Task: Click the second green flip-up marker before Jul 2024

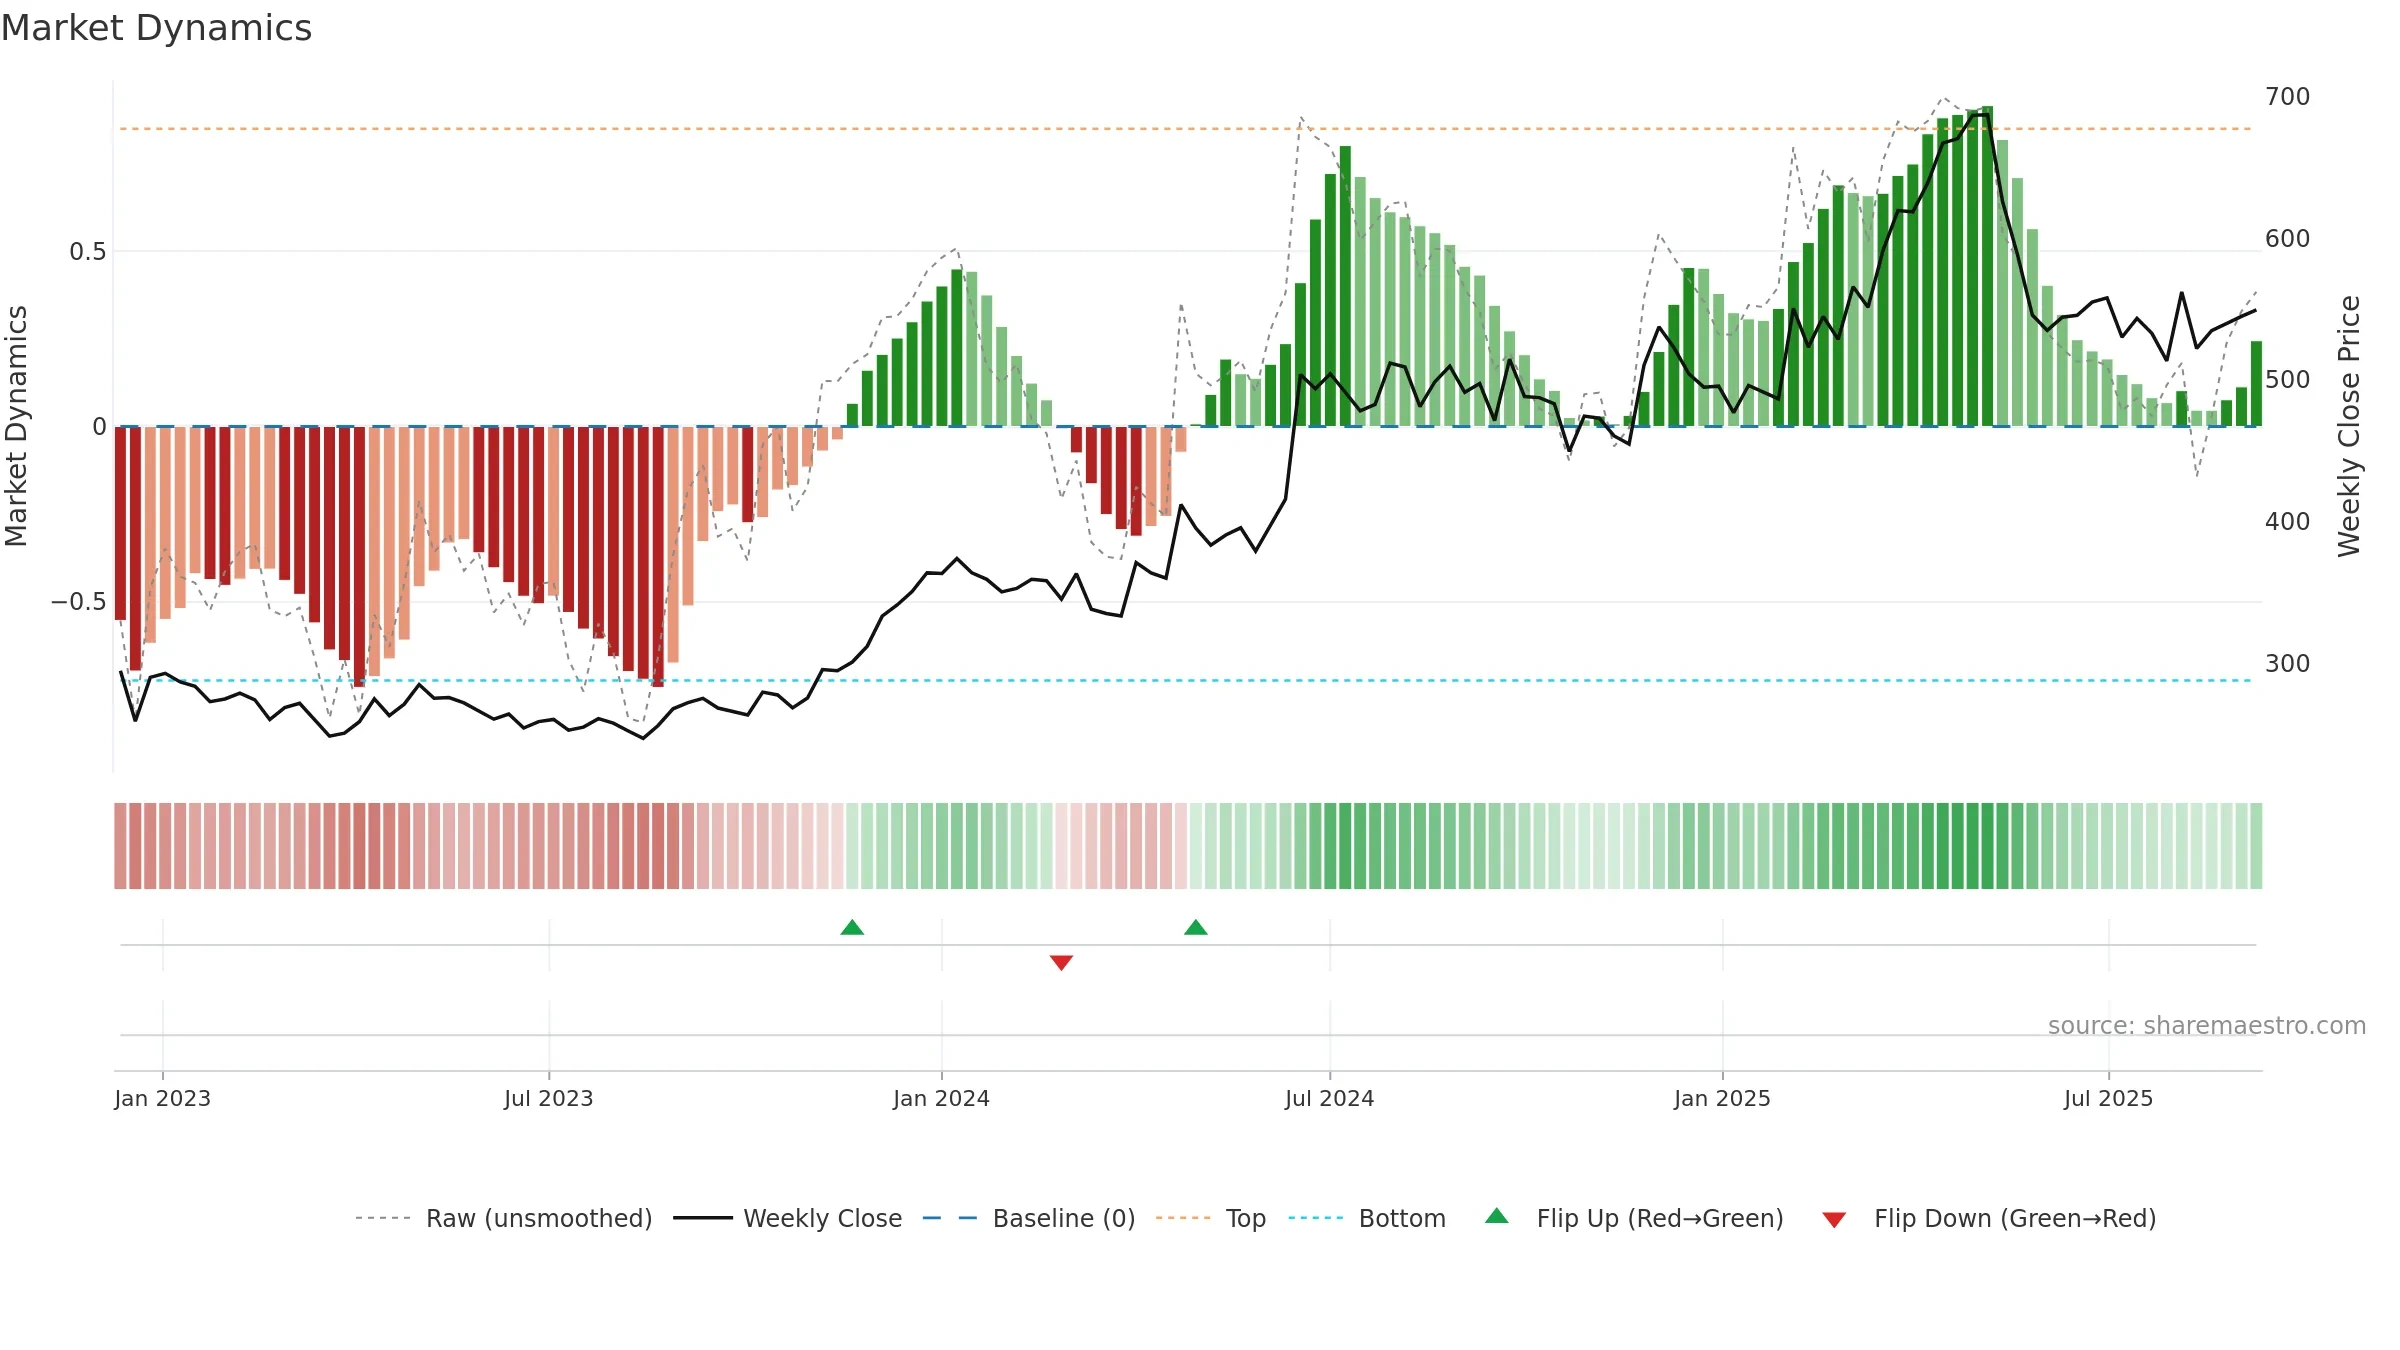Action: 1196,927
